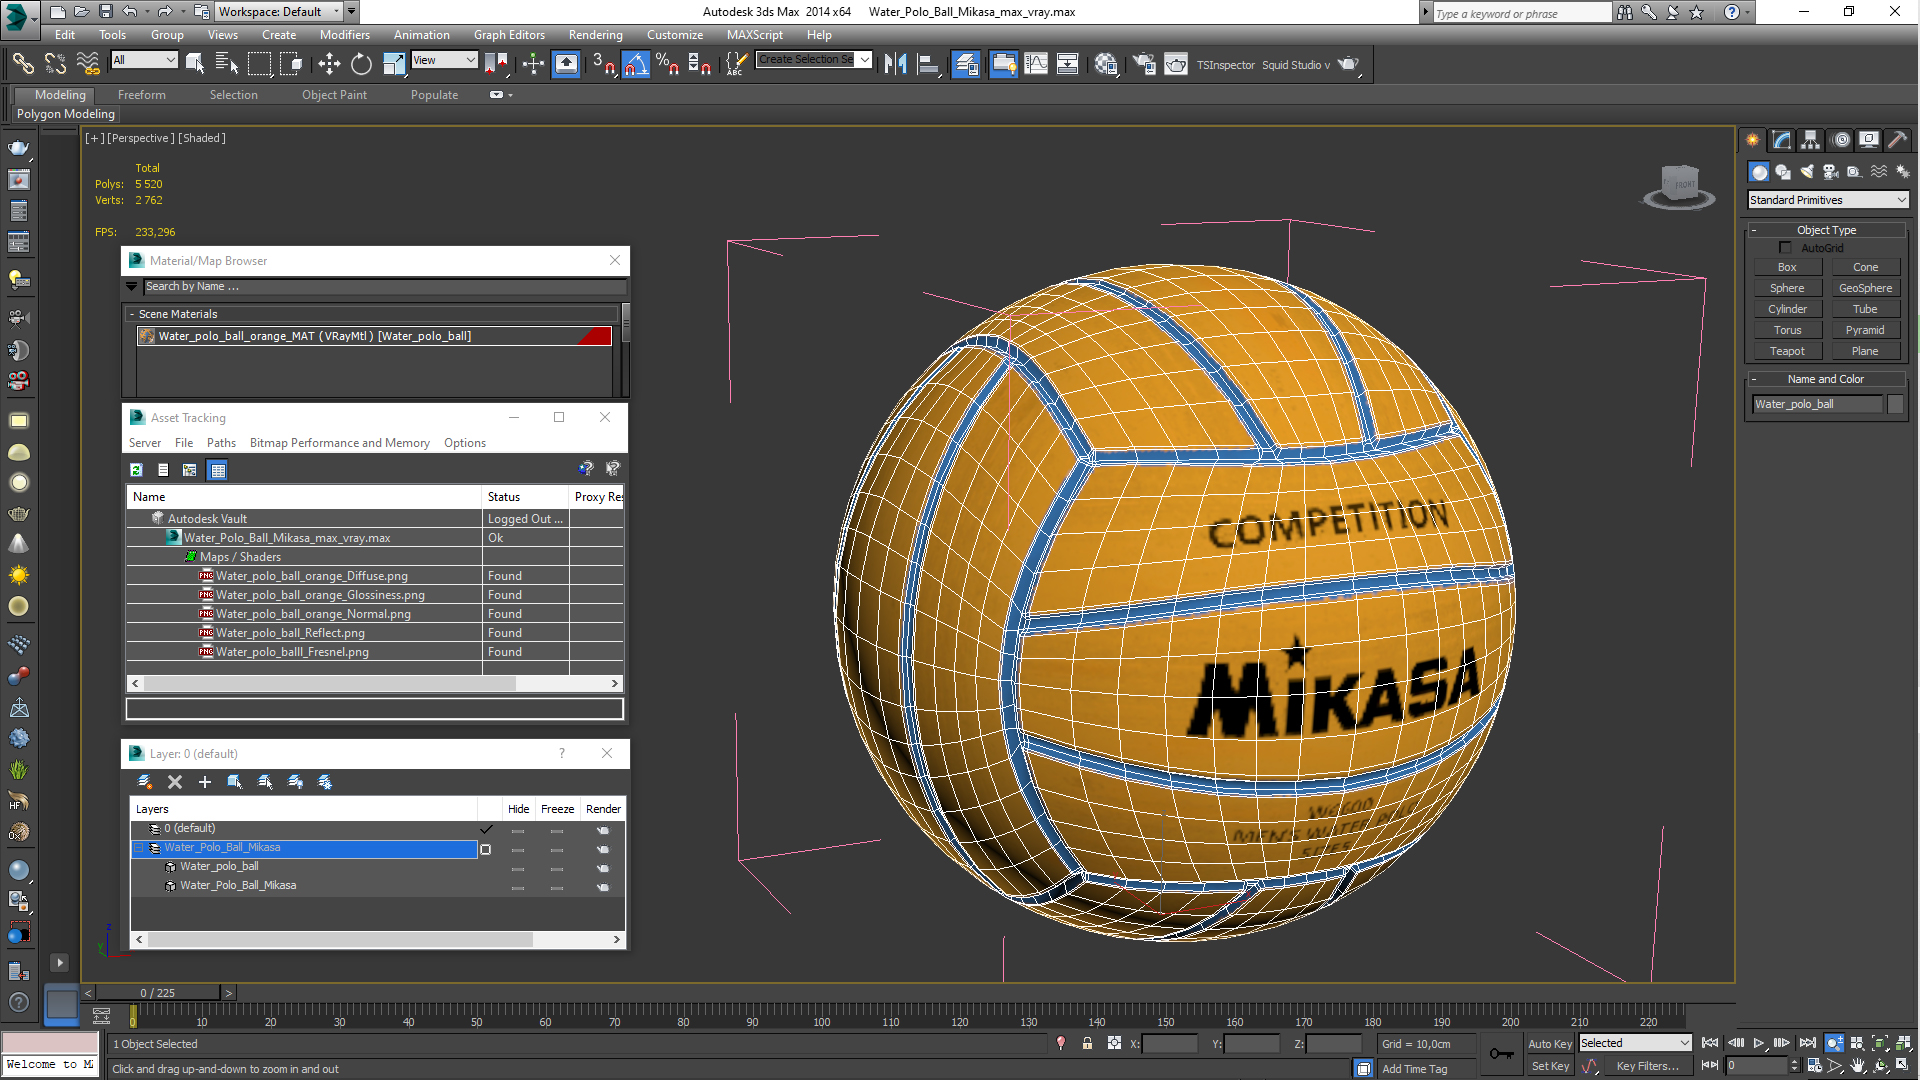Toggle Render for 0 (default) layer
Viewport: 1920px width, 1080px height.
603,830
